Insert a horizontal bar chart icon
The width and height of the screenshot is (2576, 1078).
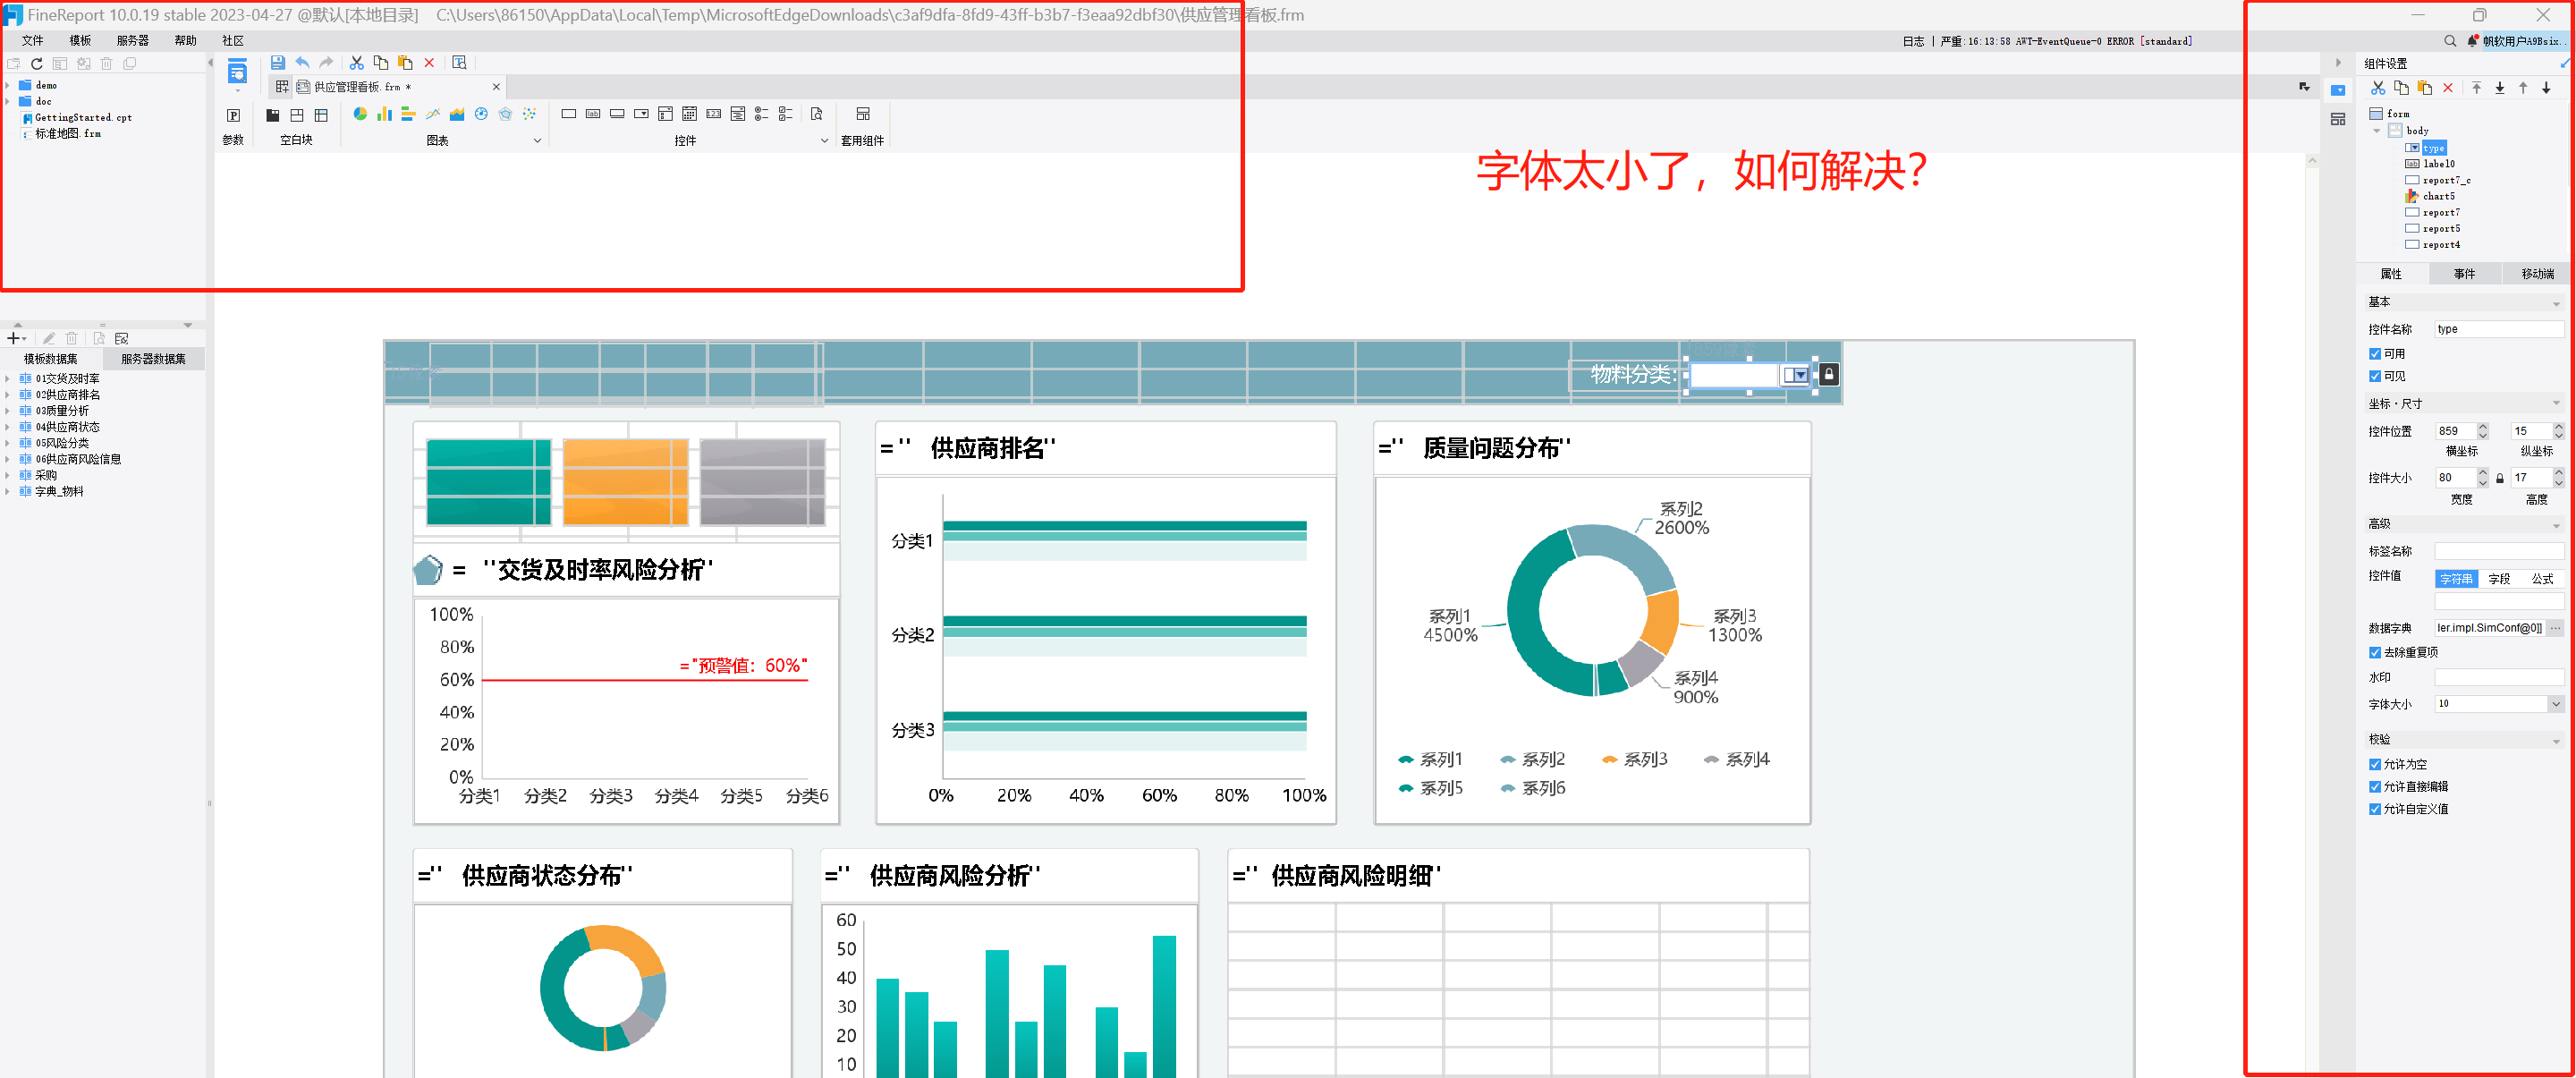408,114
